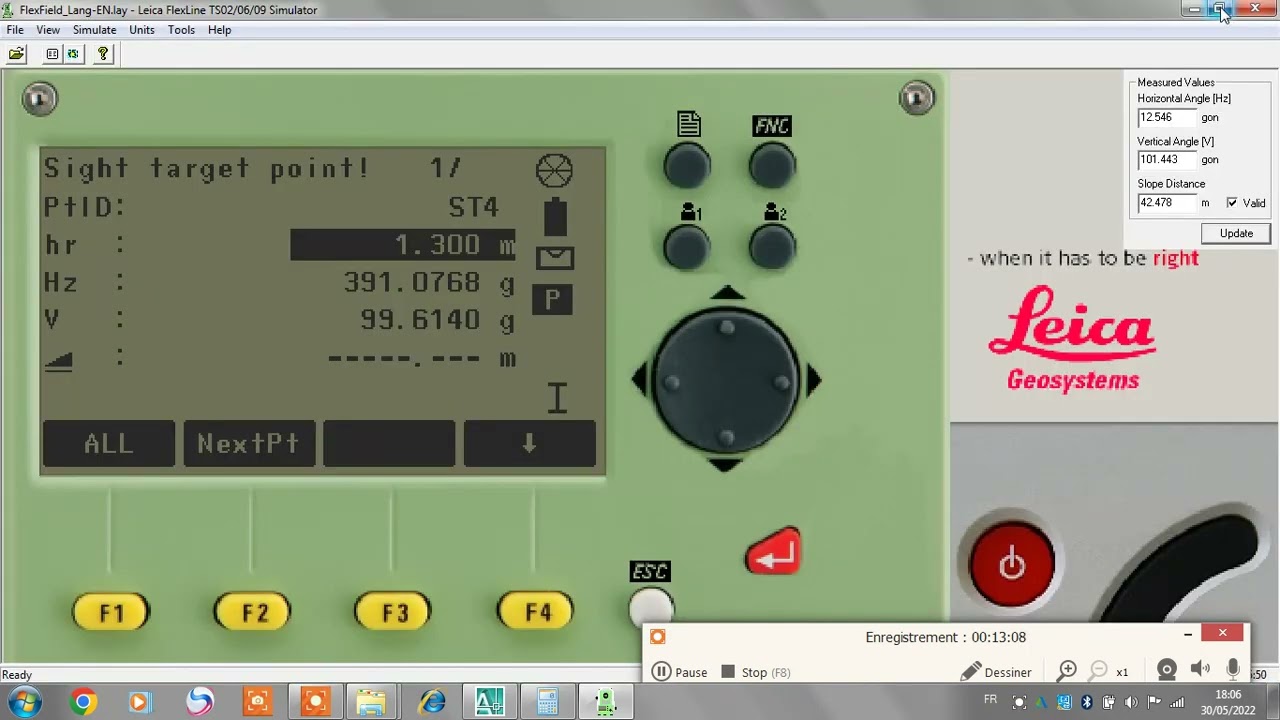Click the Horizontal Angle input field

[x=1166, y=118]
